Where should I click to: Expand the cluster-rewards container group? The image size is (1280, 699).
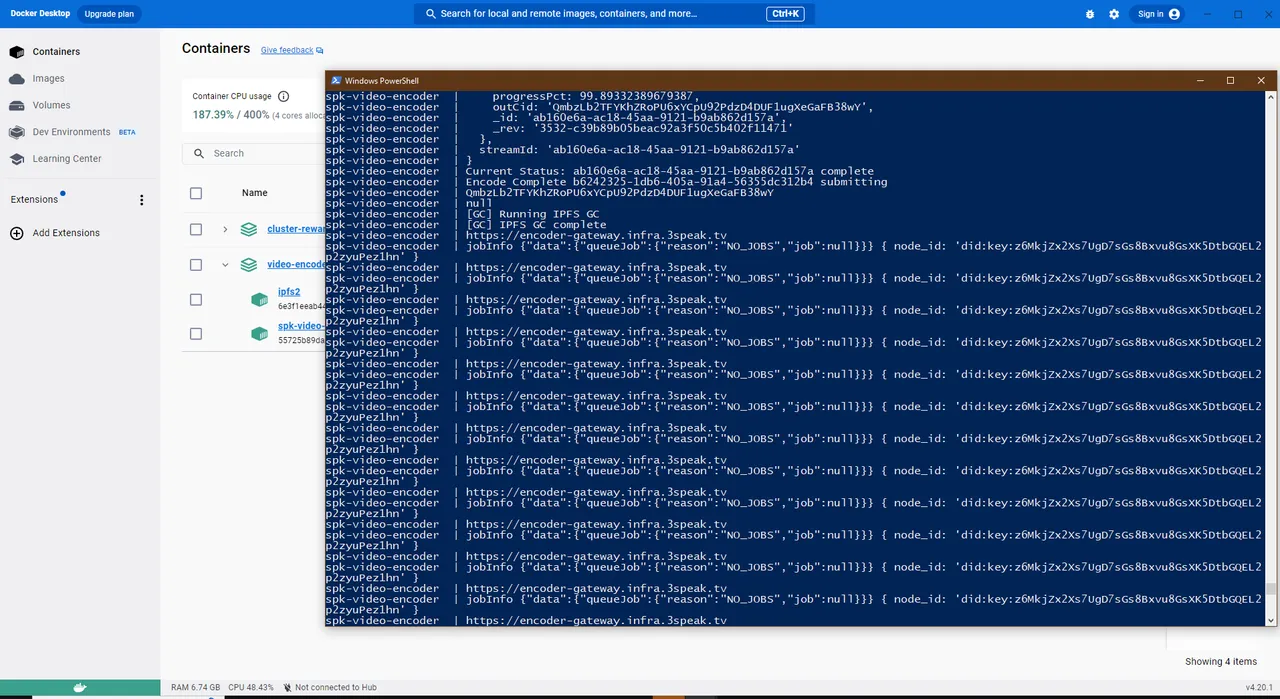225,229
